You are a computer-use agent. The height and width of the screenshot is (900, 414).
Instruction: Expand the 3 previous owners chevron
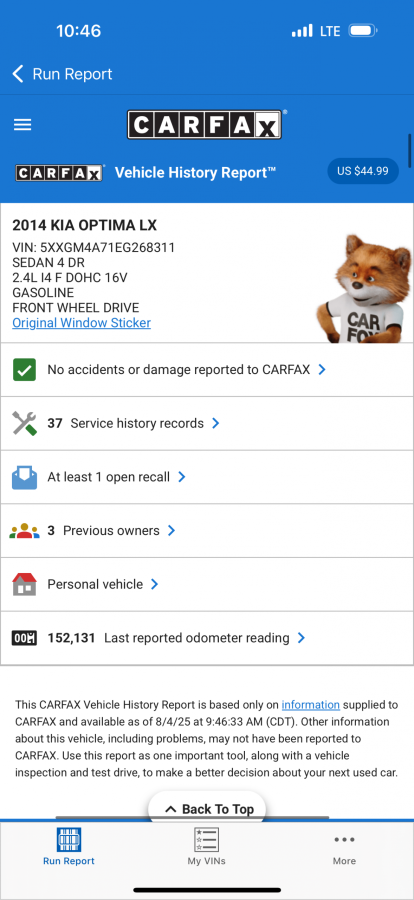pos(171,531)
